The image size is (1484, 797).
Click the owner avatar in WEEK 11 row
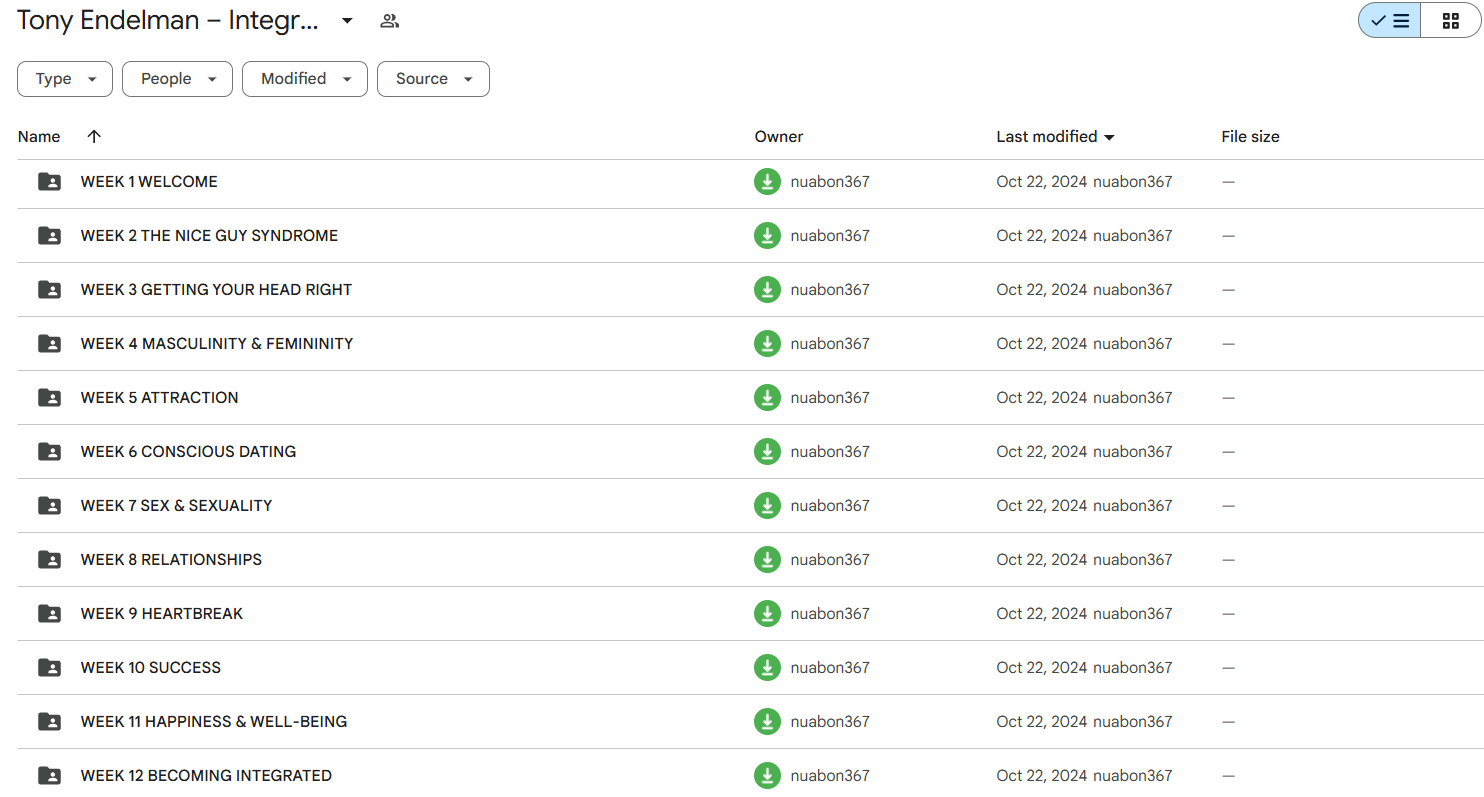pos(767,722)
